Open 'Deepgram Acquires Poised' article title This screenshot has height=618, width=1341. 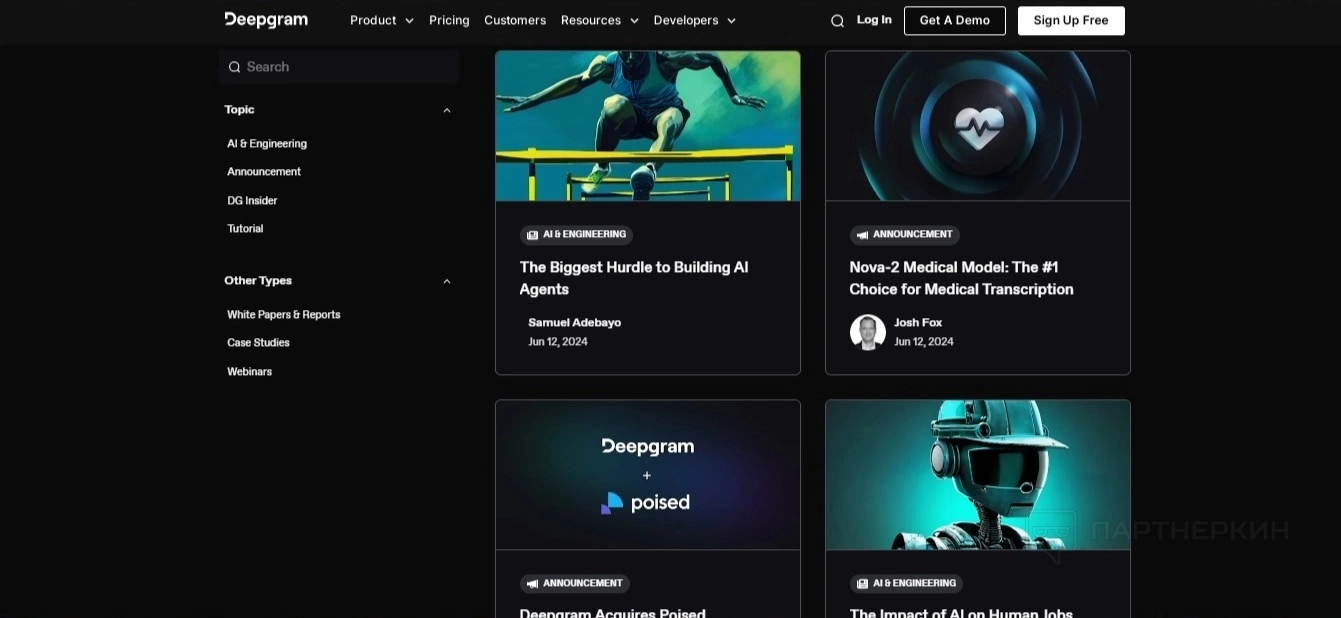613,612
